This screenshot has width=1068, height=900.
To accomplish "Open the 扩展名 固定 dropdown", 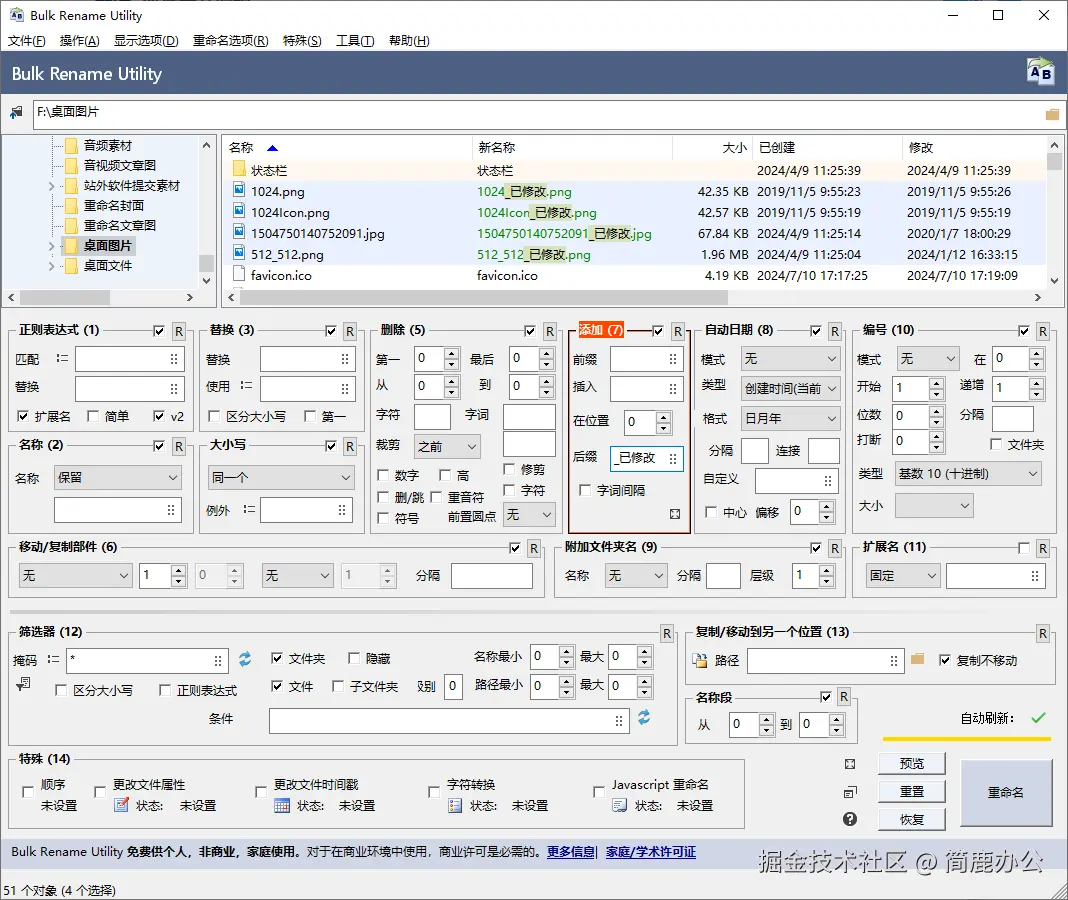I will [x=902, y=576].
